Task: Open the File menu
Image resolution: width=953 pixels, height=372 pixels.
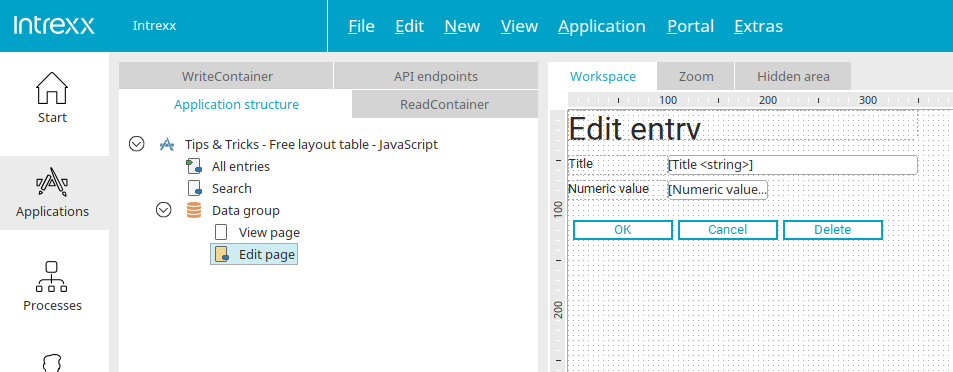Action: 361,26
